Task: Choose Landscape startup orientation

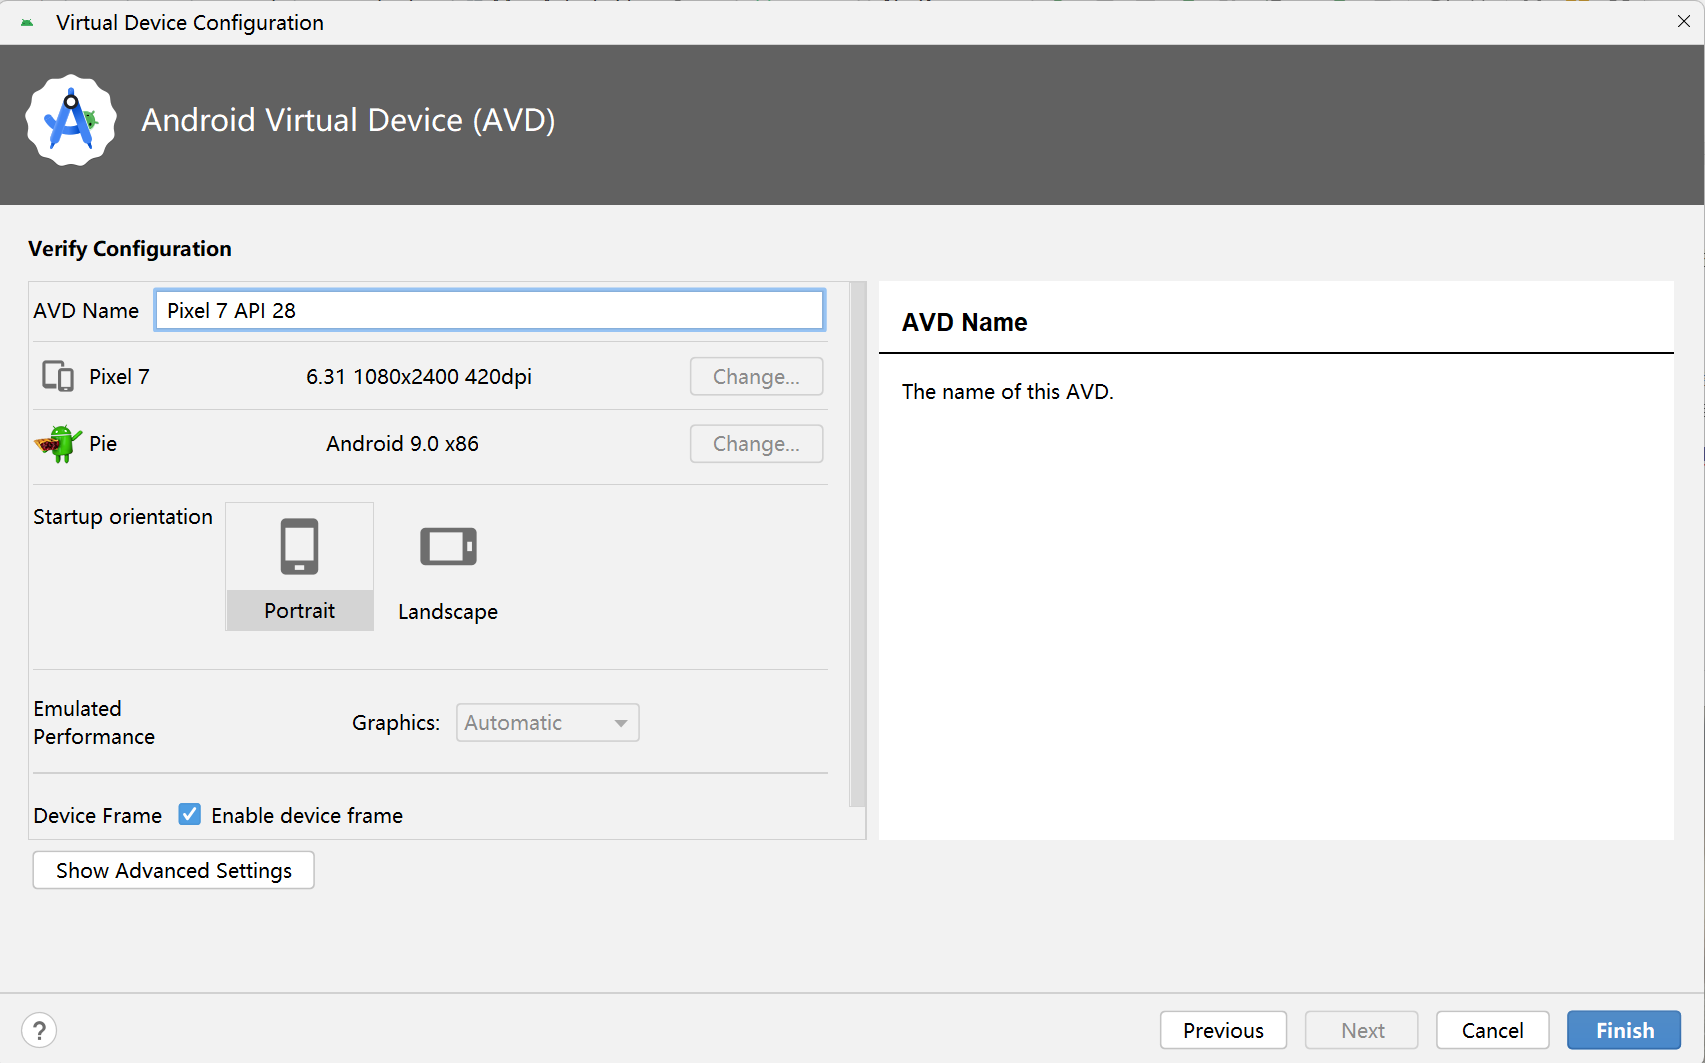Action: click(x=448, y=566)
